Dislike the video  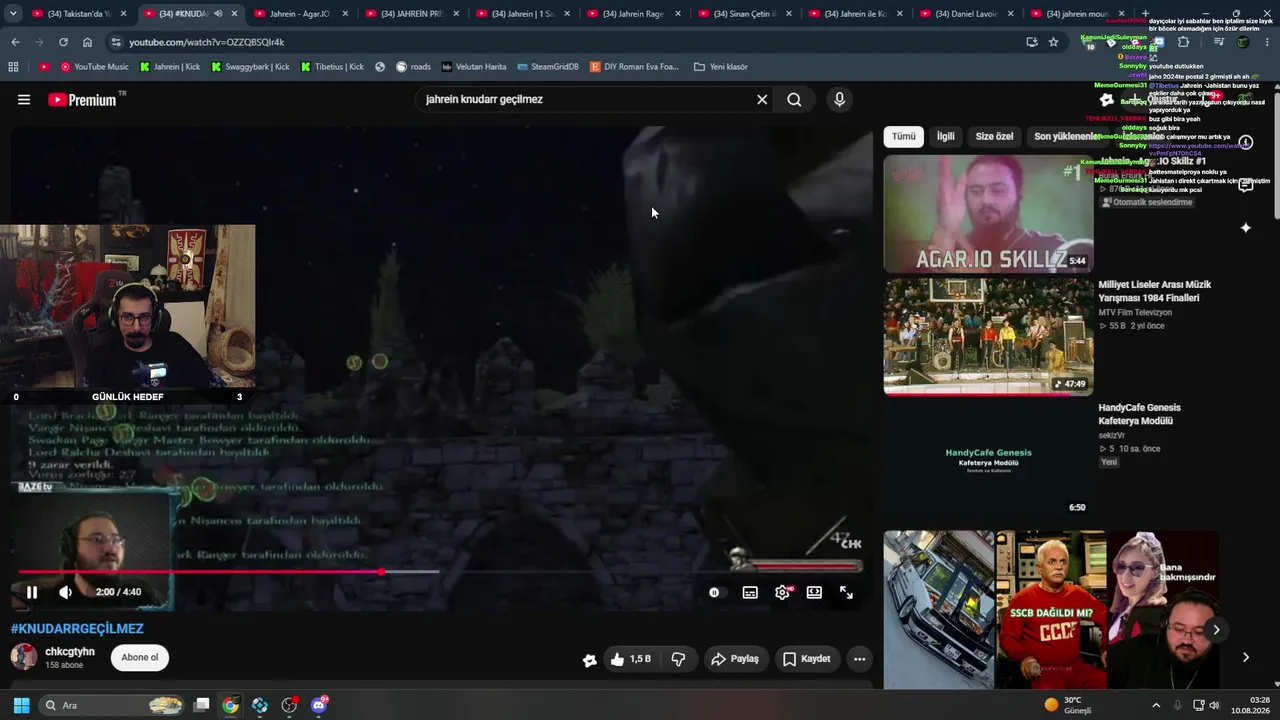tap(678, 659)
